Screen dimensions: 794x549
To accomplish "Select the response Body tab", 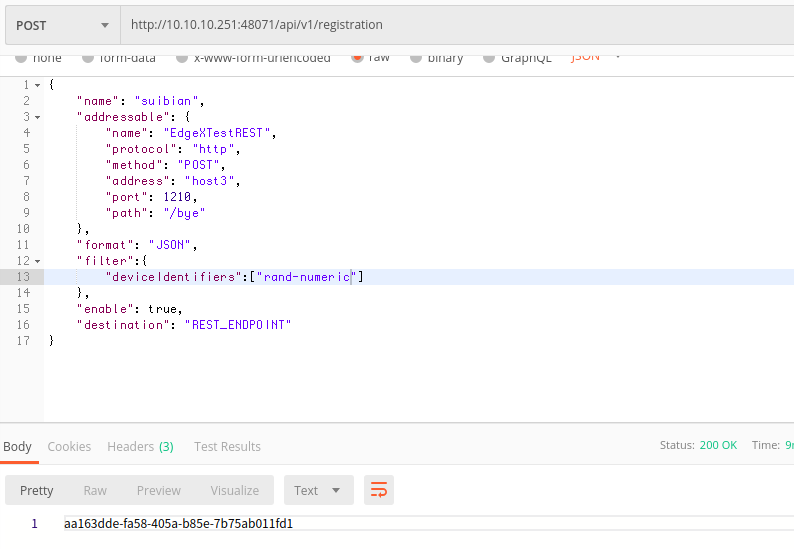I will (17, 446).
